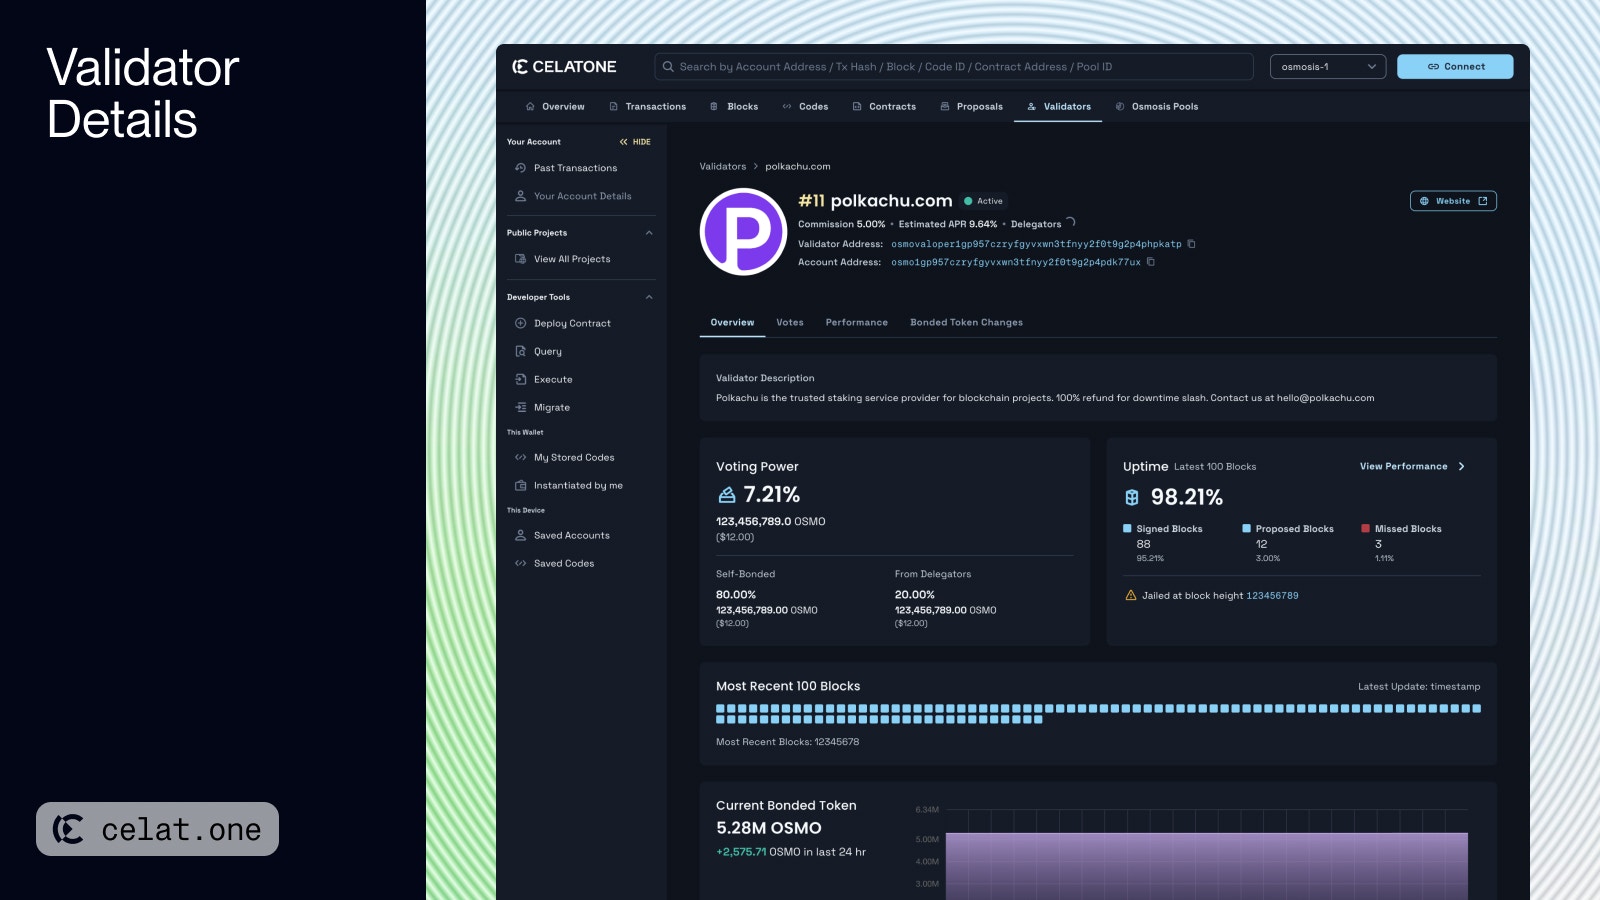Click the My Stored Codes code icon
This screenshot has height=900, width=1600.
520,457
